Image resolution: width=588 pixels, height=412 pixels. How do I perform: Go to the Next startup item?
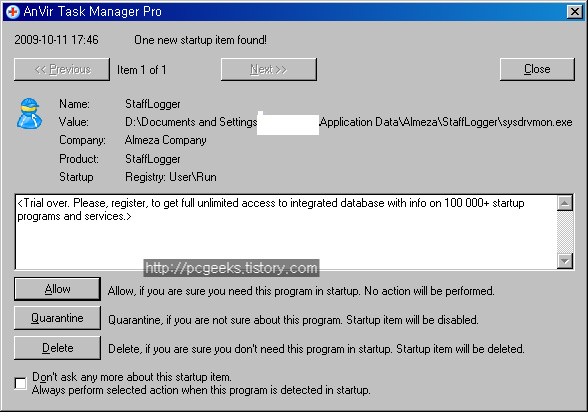click(268, 69)
